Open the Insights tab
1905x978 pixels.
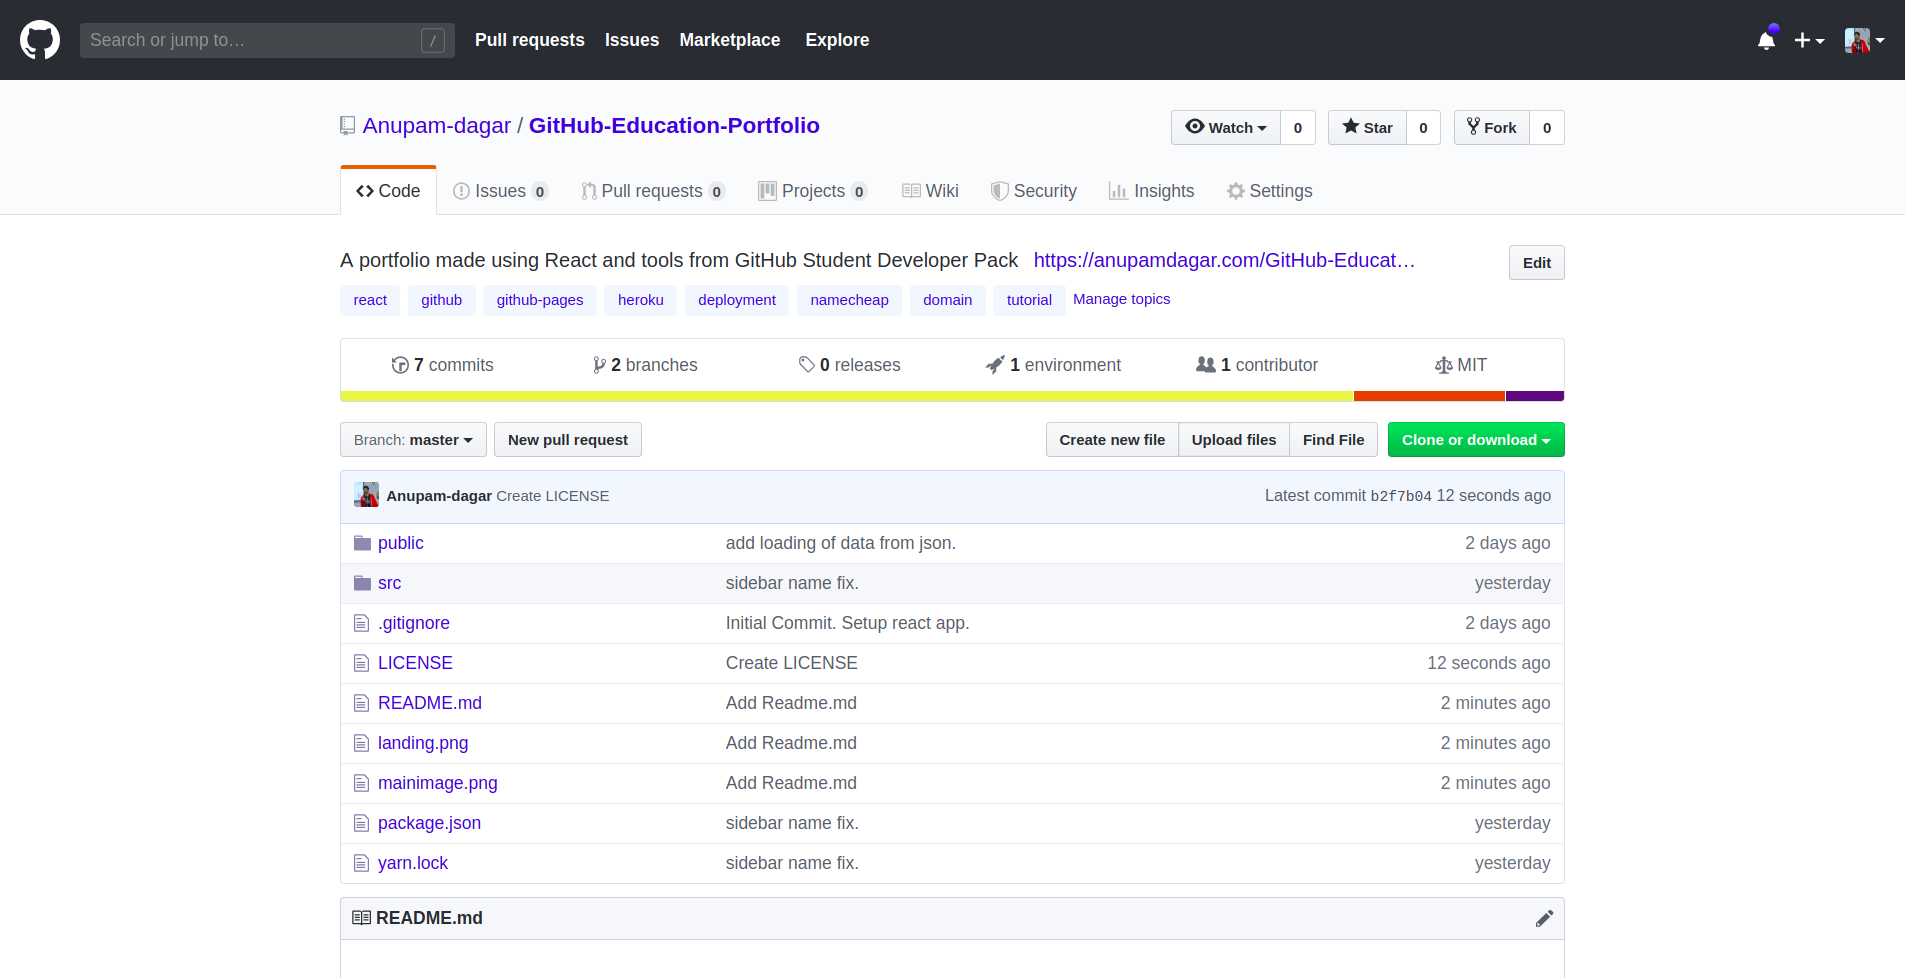pyautogui.click(x=1151, y=191)
